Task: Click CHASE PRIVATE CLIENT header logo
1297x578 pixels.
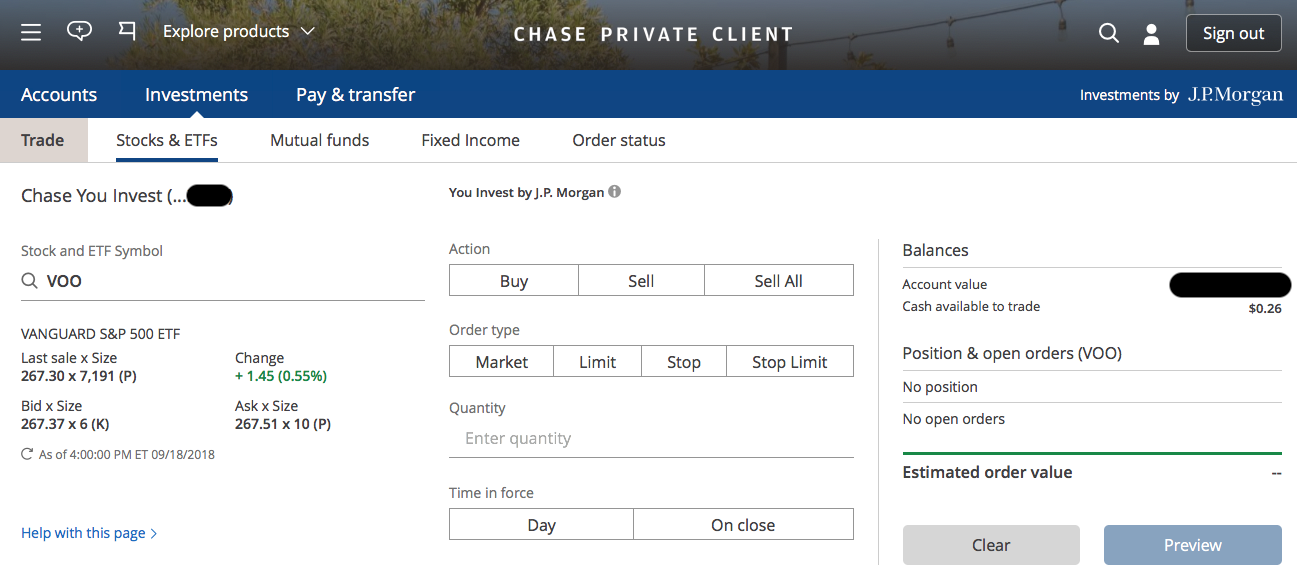Action: coord(653,34)
